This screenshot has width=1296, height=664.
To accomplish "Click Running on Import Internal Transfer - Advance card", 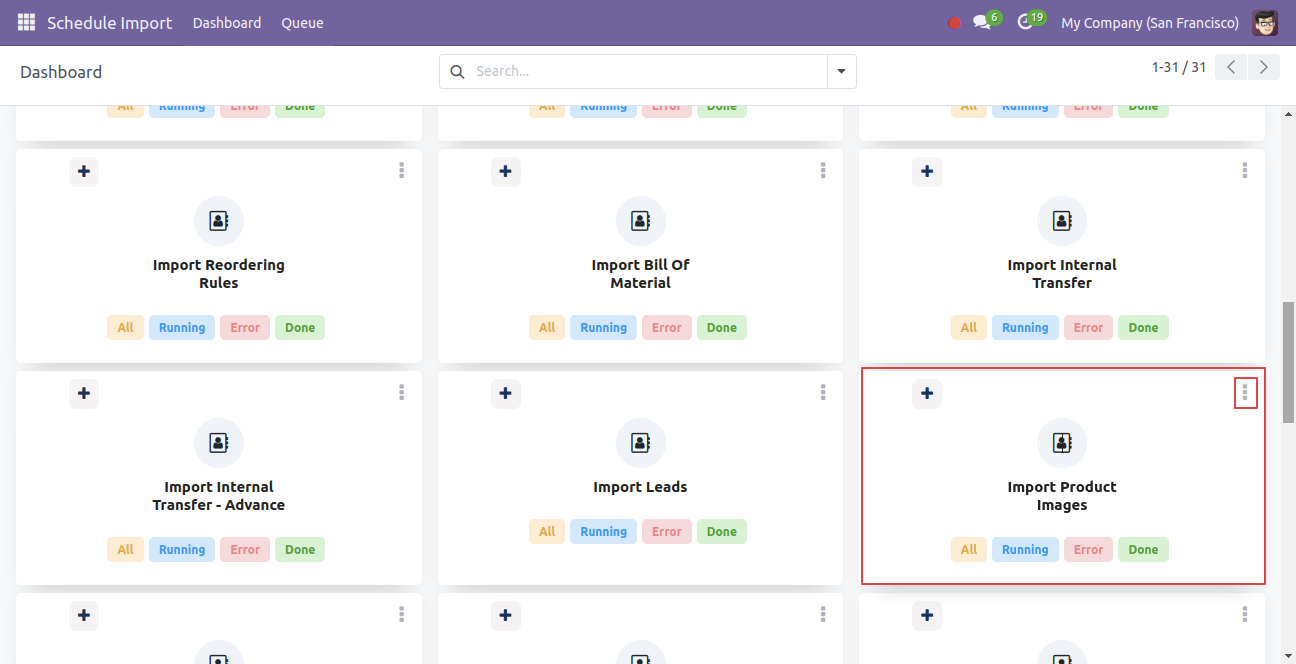I will point(182,550).
